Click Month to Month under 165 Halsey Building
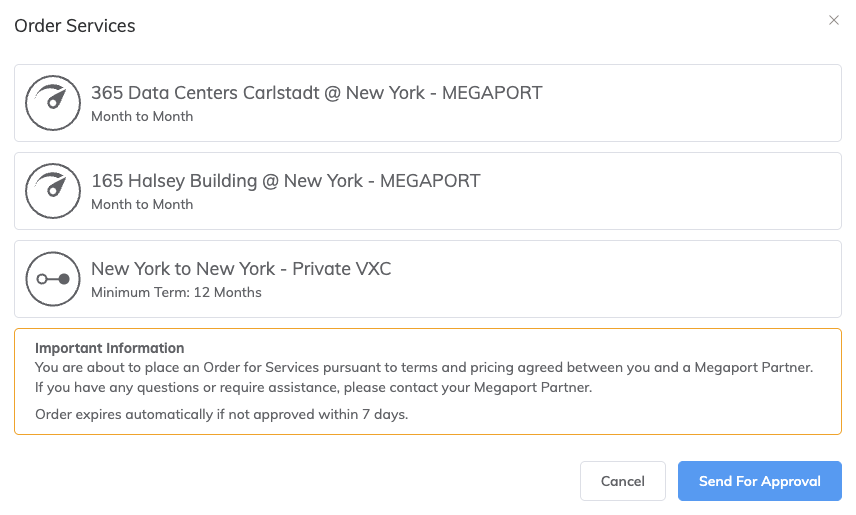 (142, 204)
